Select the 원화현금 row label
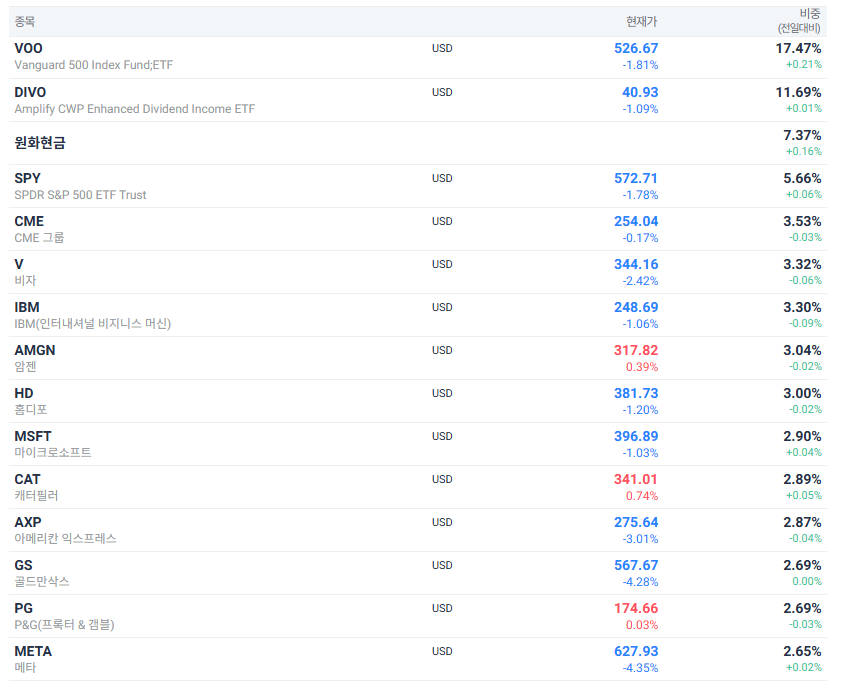Viewport: 848px width, 681px height. click(x=40, y=143)
